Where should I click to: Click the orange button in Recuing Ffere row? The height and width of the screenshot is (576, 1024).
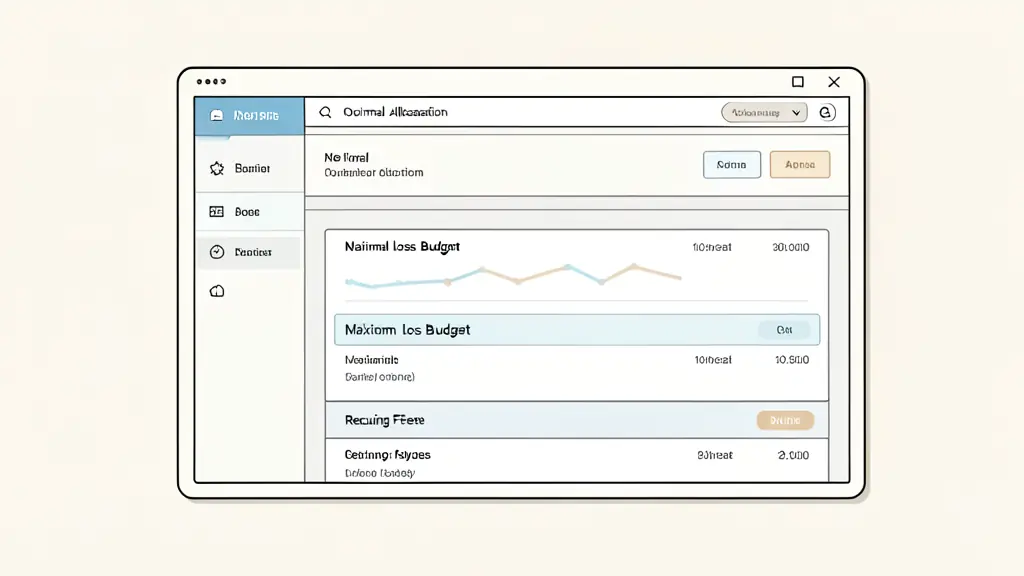785,420
